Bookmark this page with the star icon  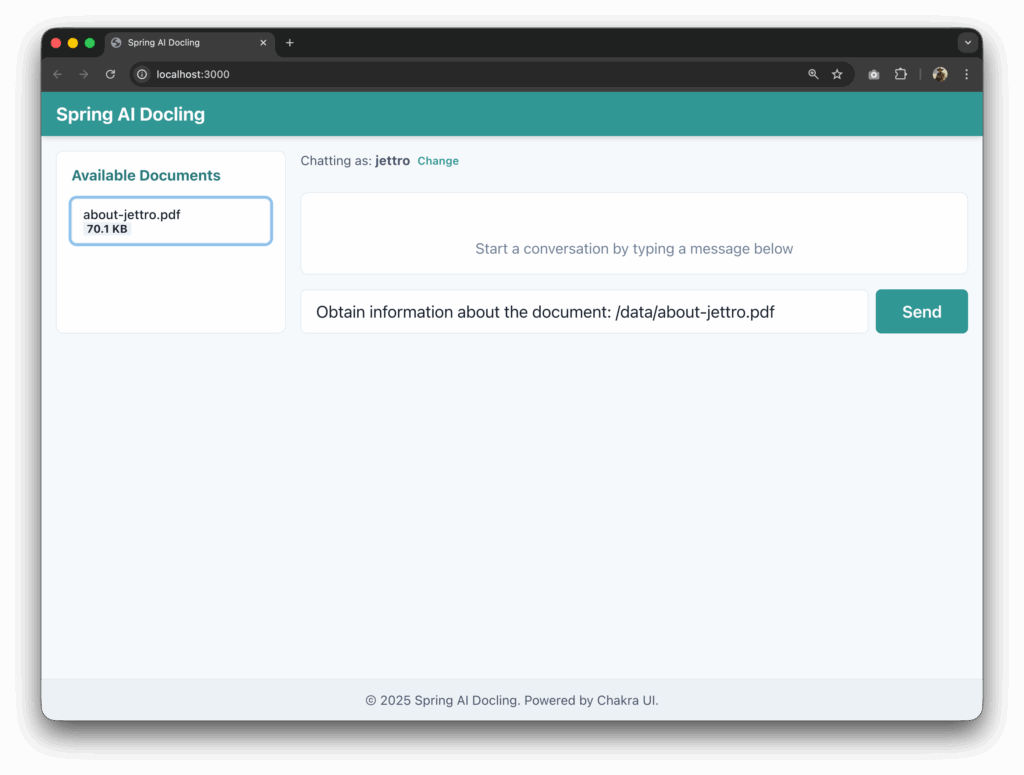tap(837, 74)
